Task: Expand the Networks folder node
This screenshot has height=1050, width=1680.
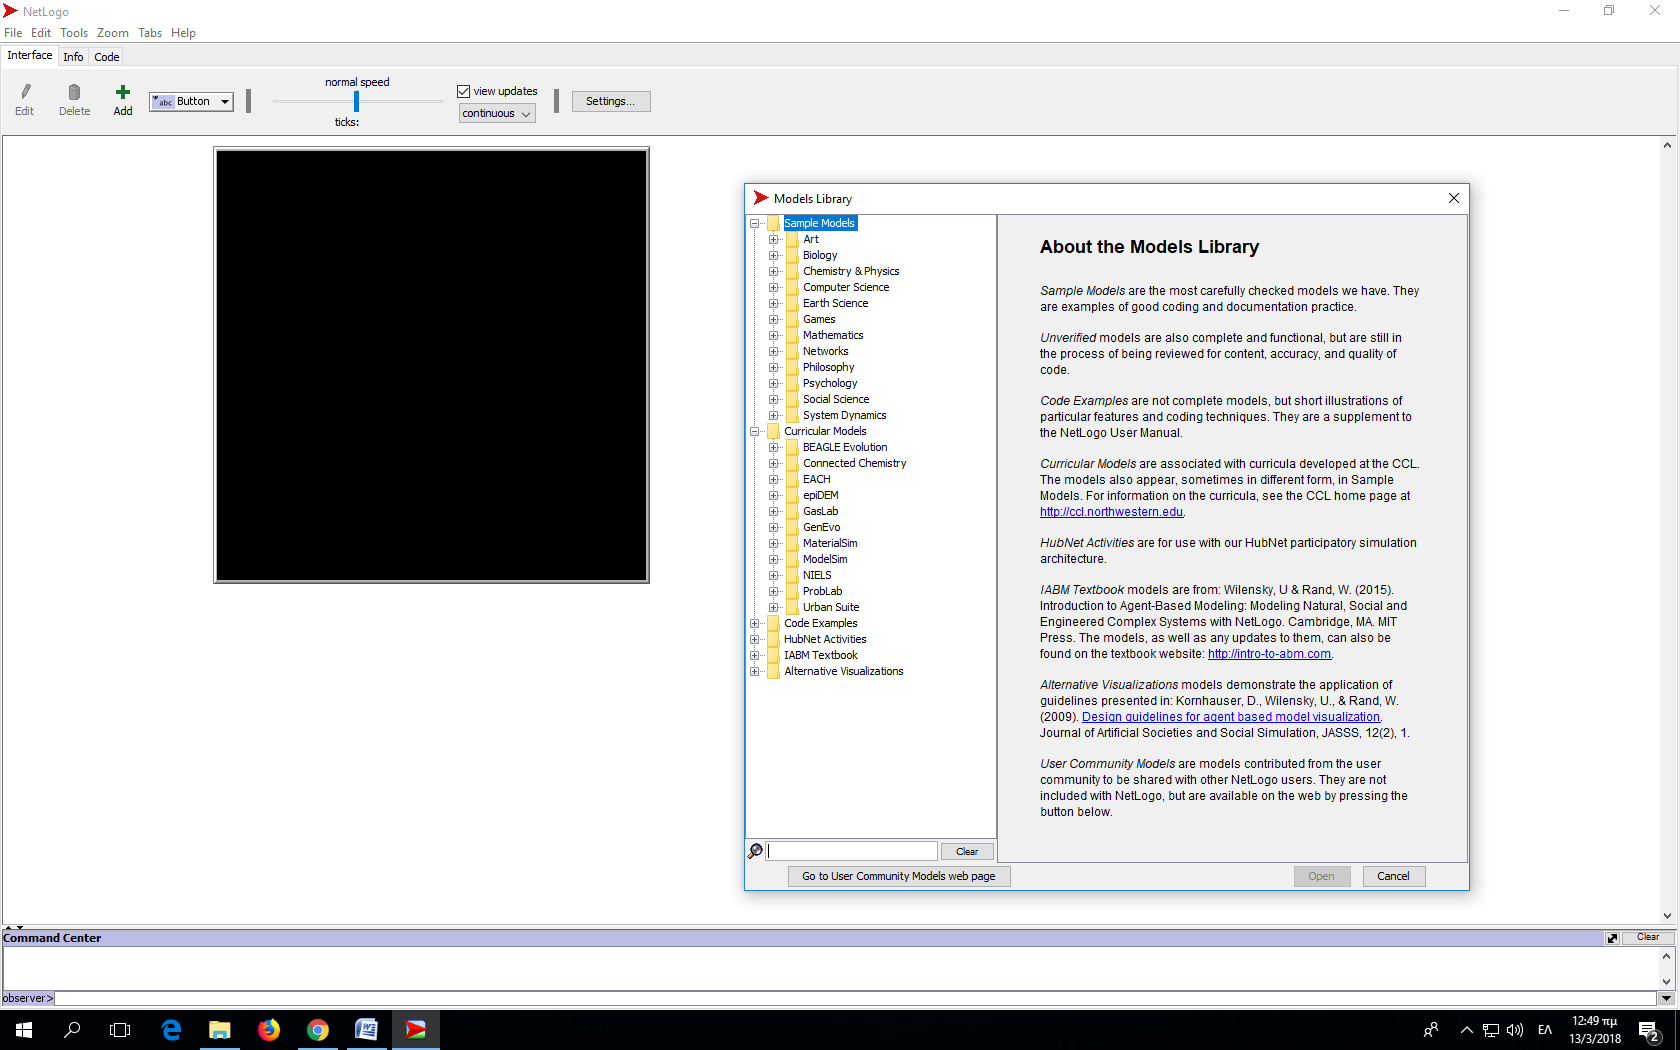Action: (x=773, y=351)
